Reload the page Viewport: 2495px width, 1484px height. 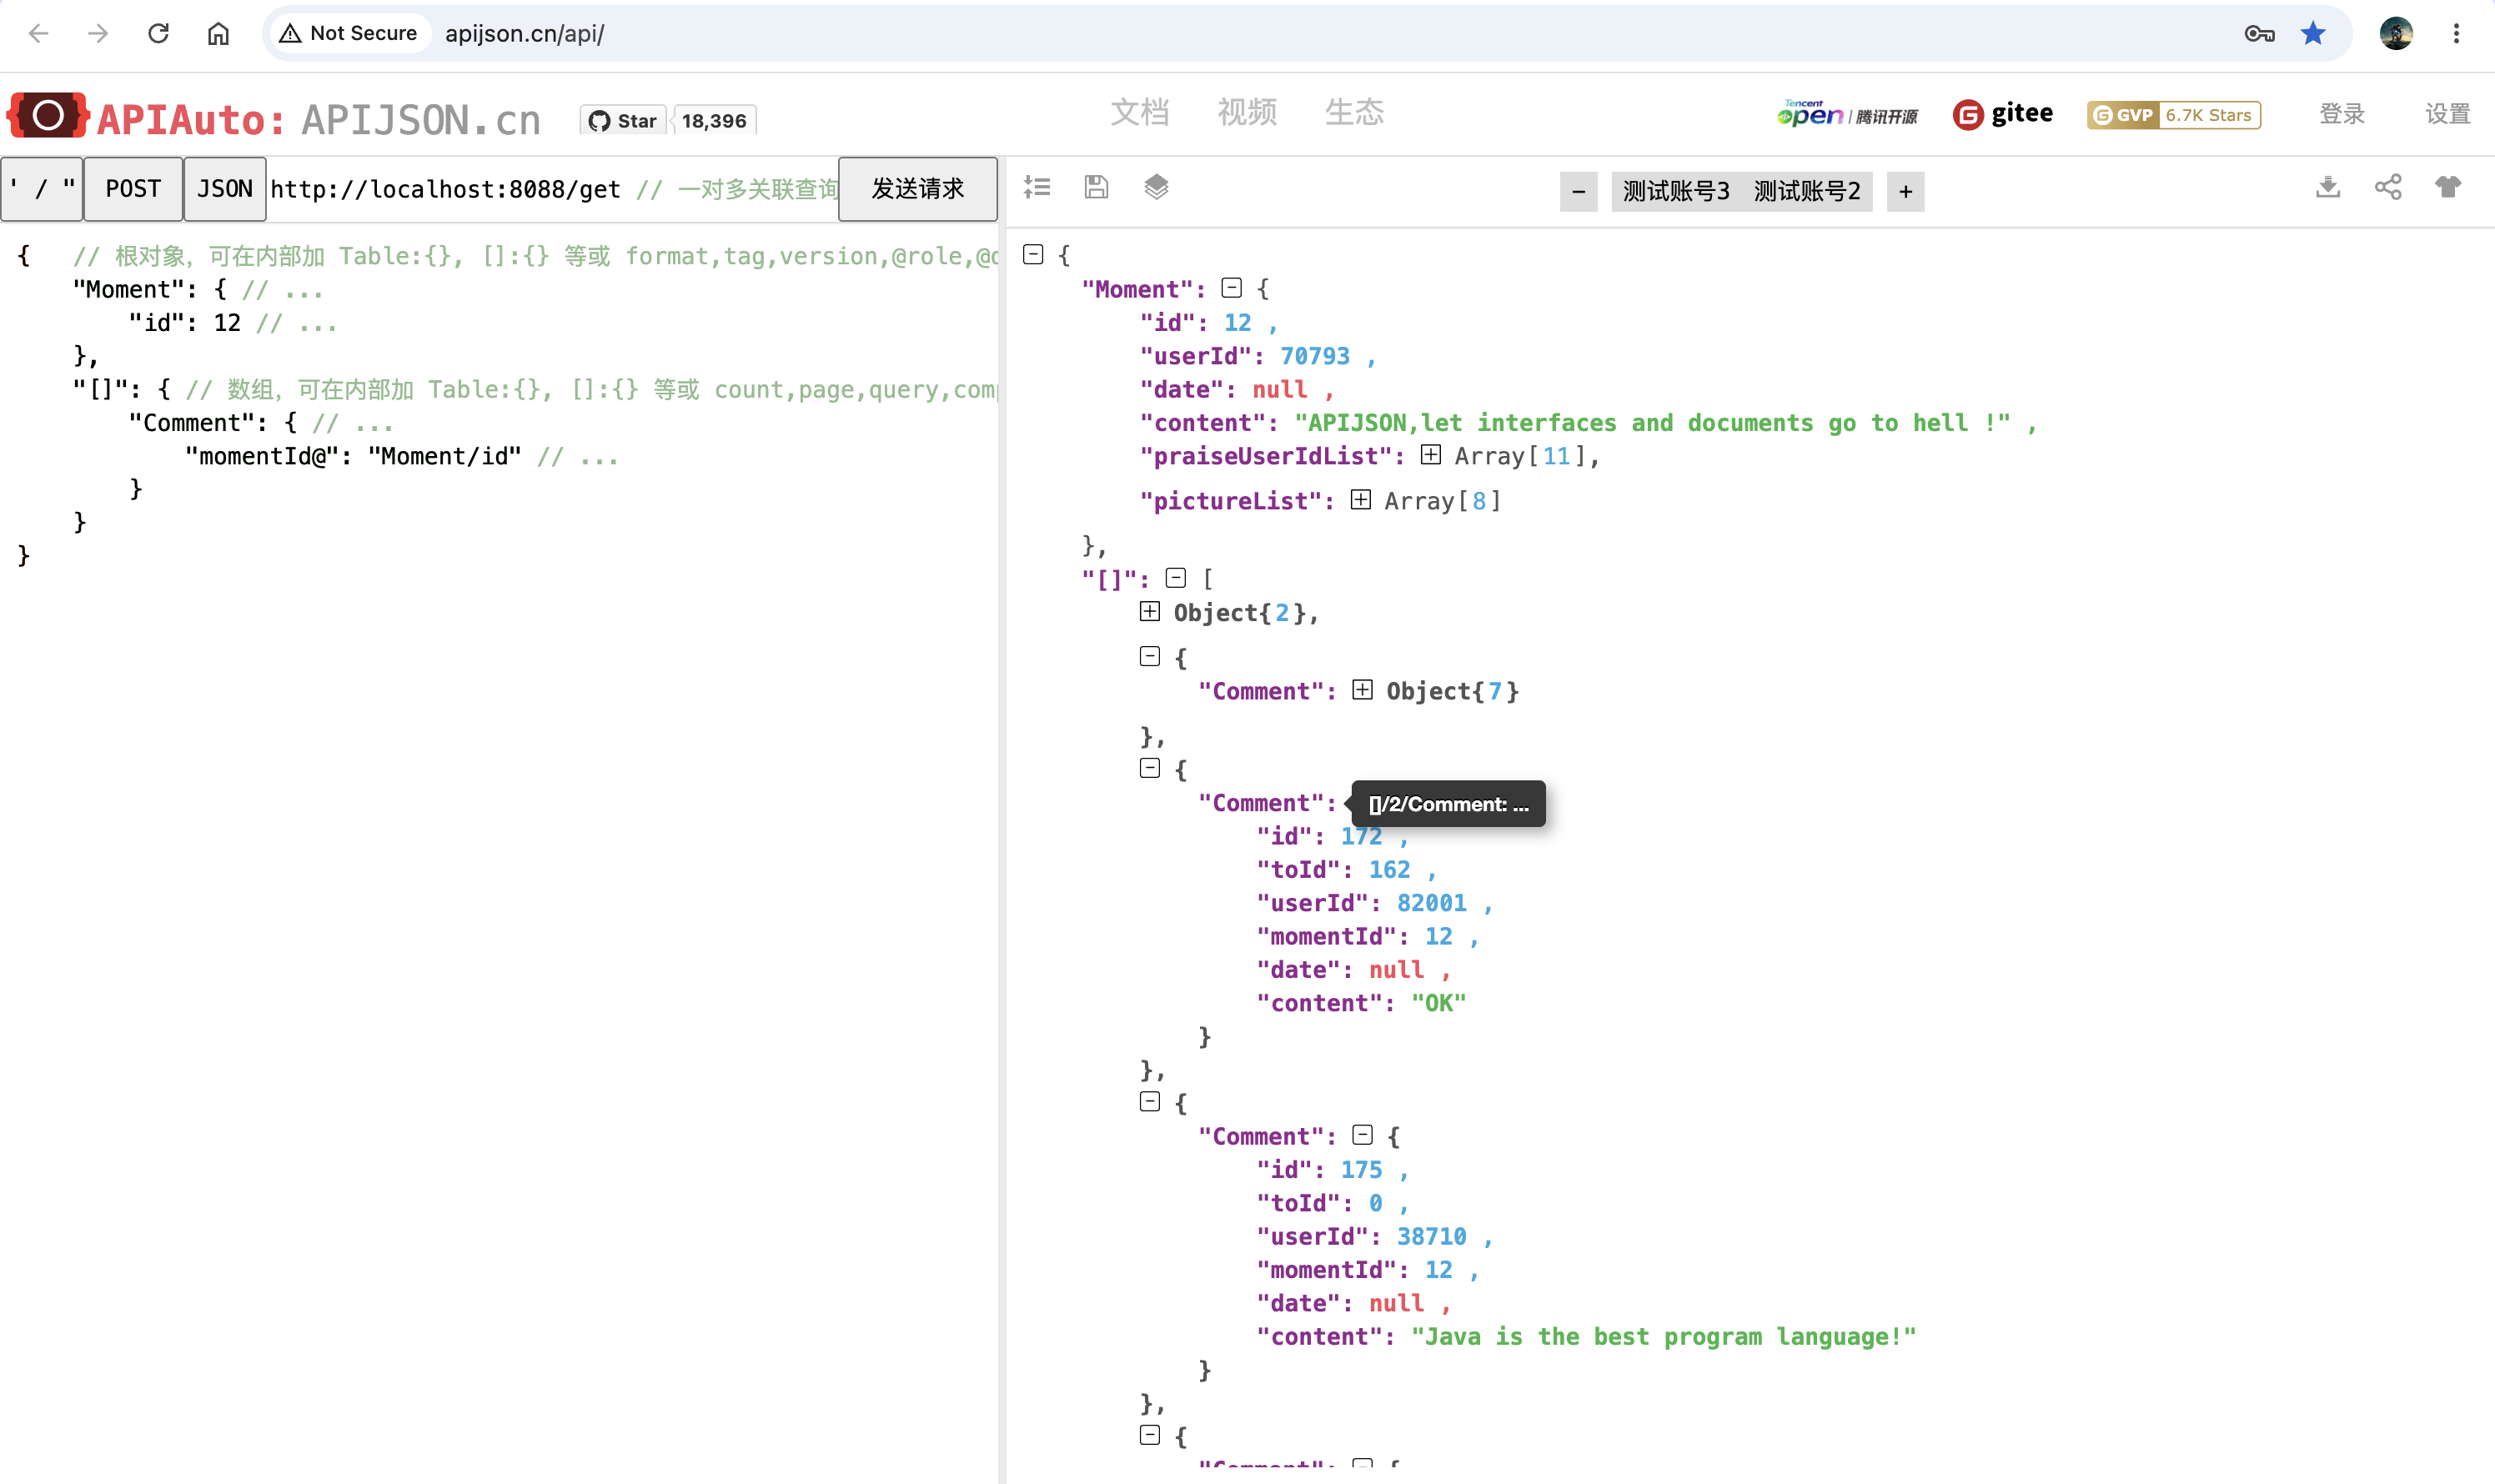pos(158,33)
